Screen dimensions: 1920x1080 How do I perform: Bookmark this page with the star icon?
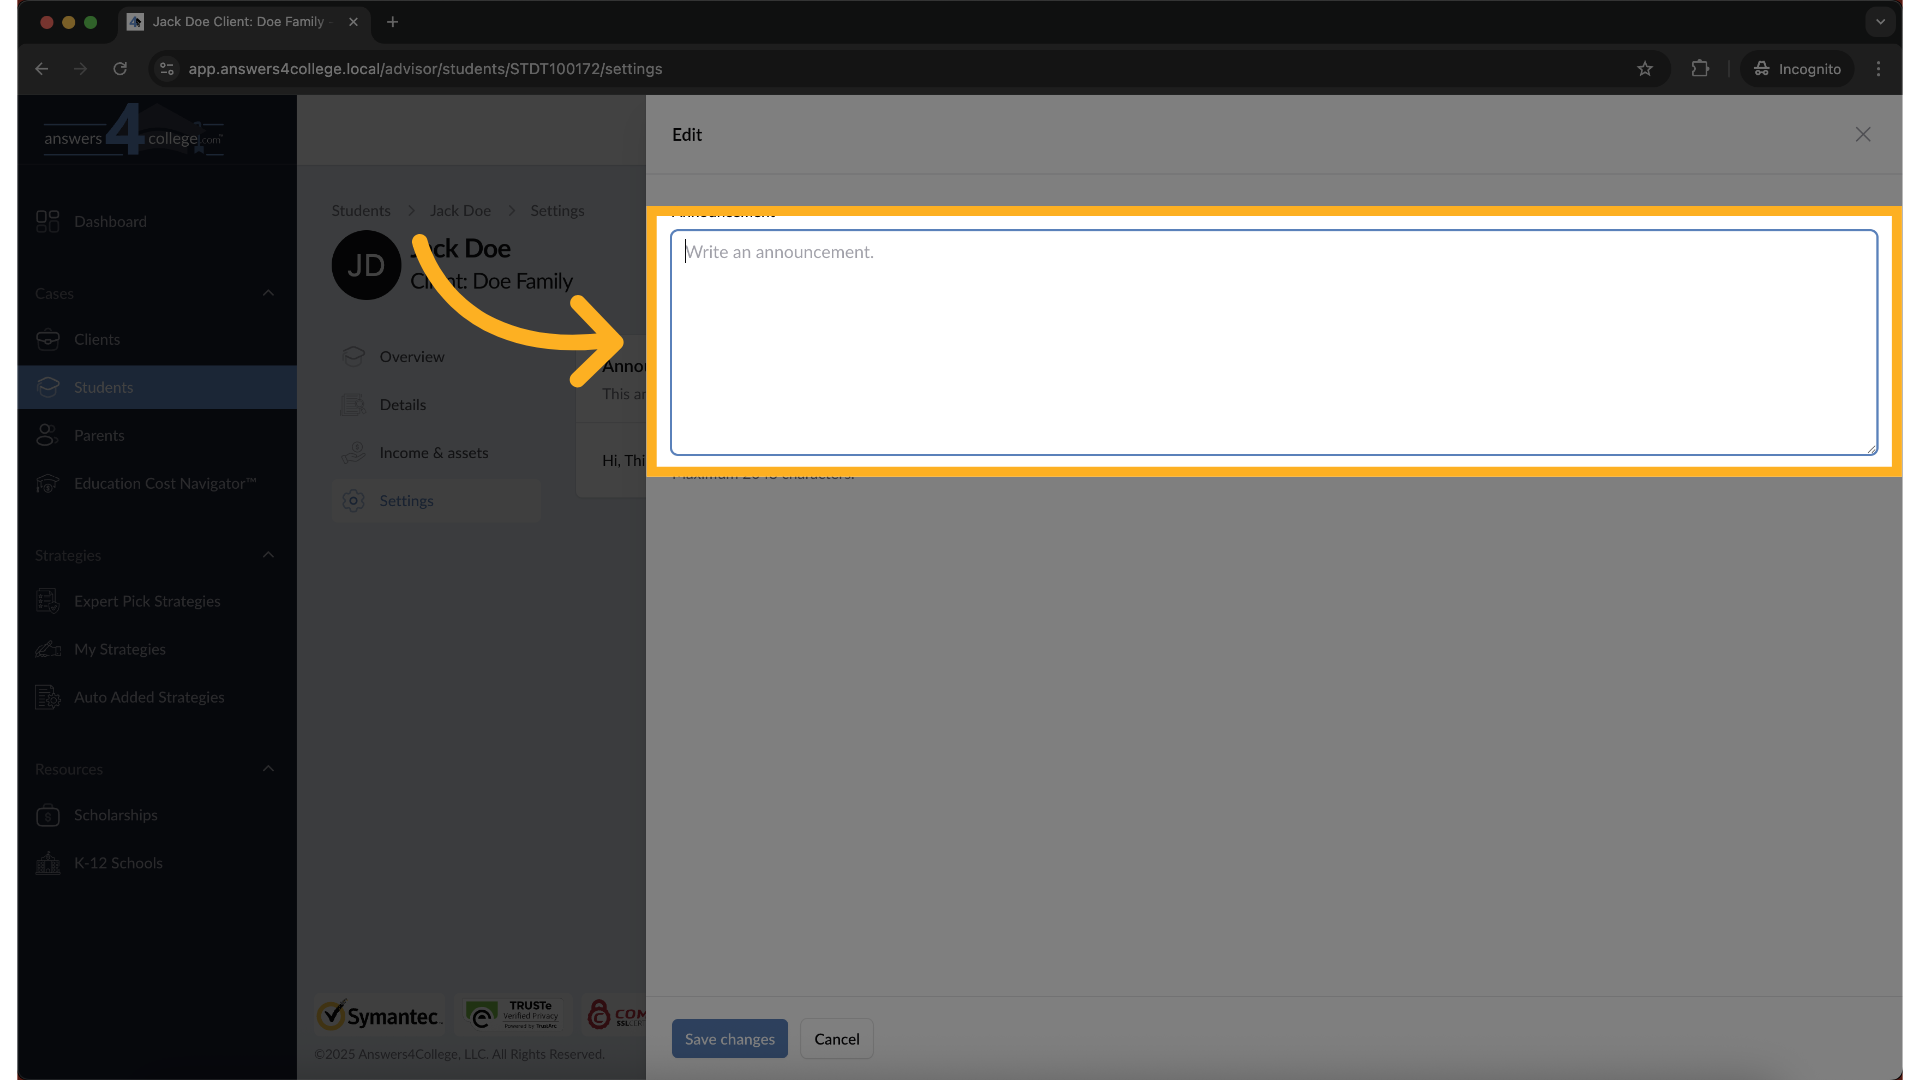coord(1645,69)
